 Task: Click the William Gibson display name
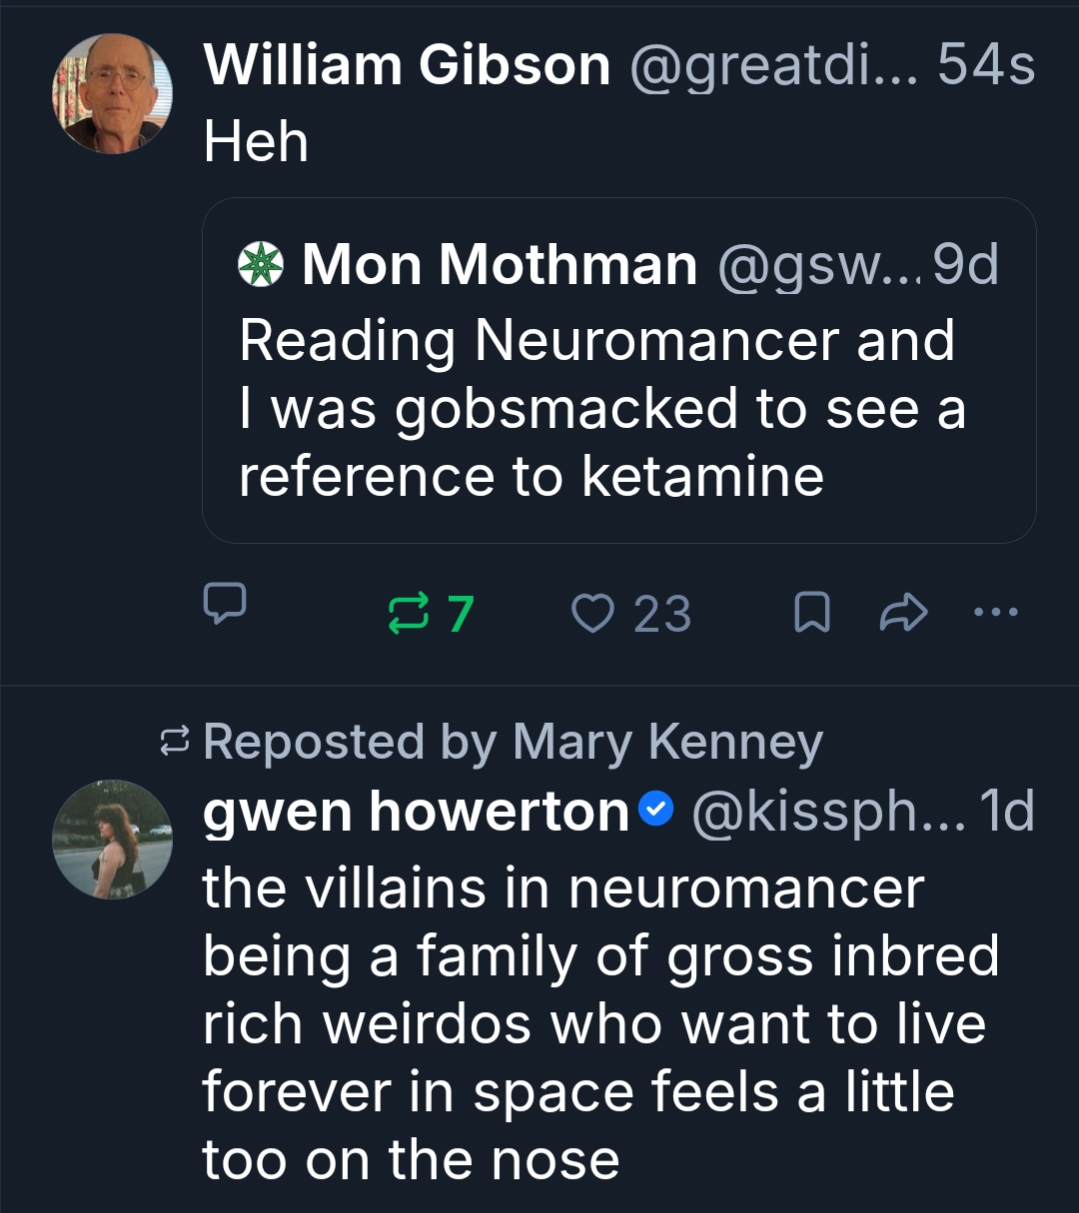pyautogui.click(x=406, y=66)
